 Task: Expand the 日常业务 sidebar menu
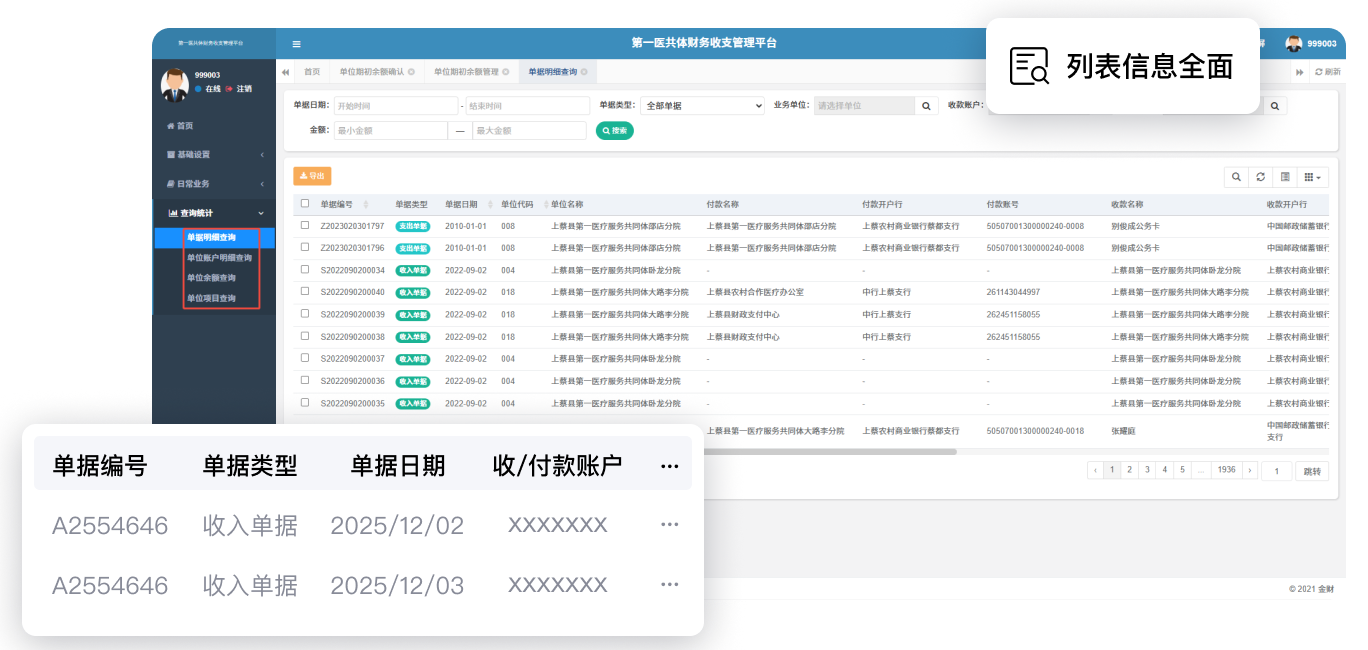pos(214,184)
